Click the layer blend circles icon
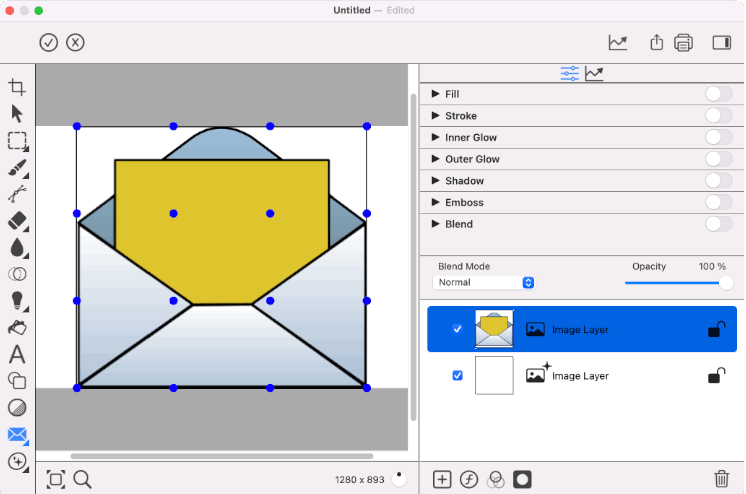This screenshot has height=494, width=746. [496, 479]
